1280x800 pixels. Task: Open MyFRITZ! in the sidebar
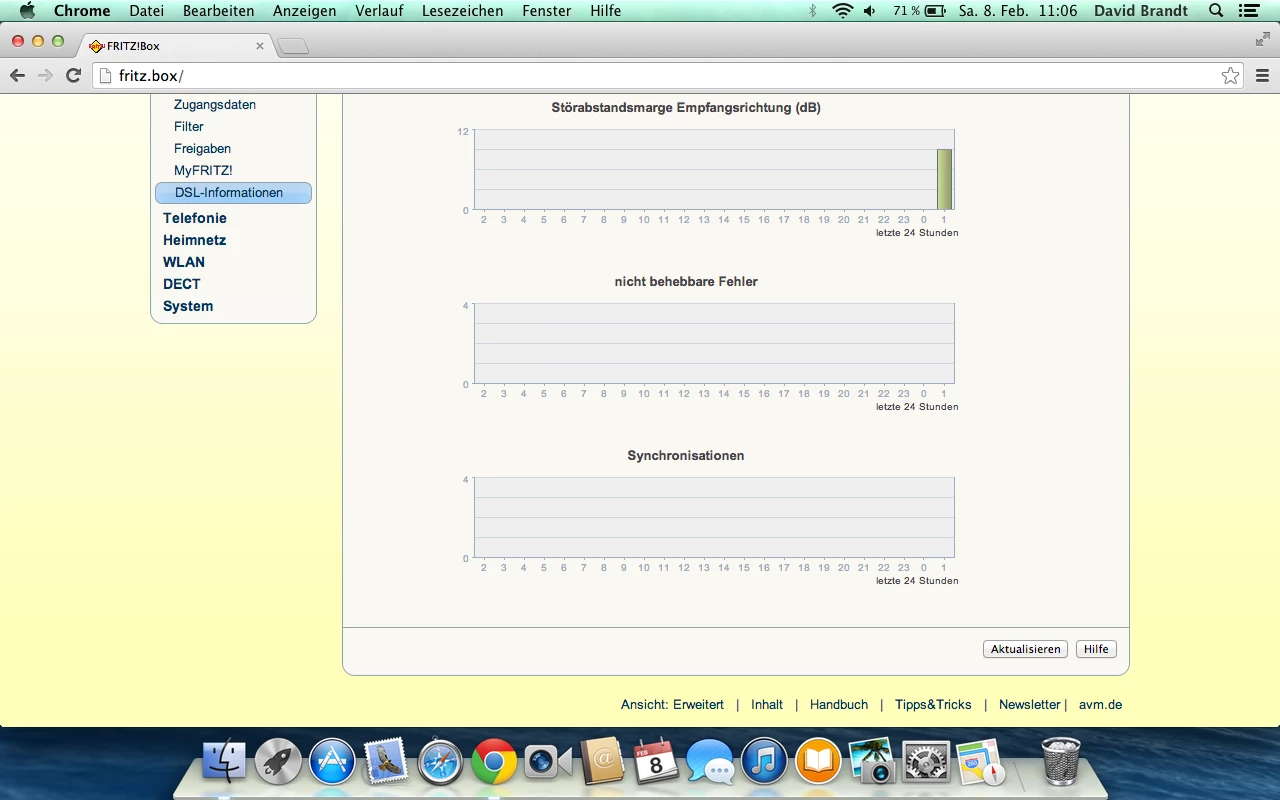tap(203, 171)
